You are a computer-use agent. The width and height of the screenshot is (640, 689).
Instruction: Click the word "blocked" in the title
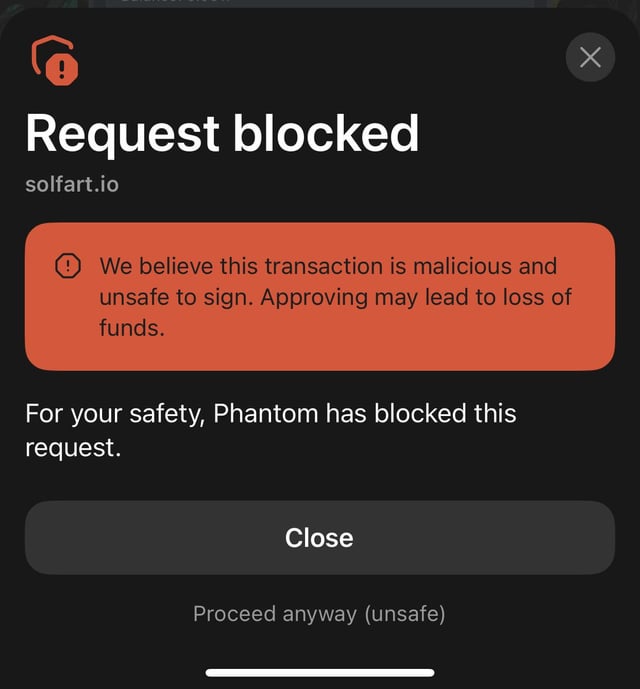(326, 132)
